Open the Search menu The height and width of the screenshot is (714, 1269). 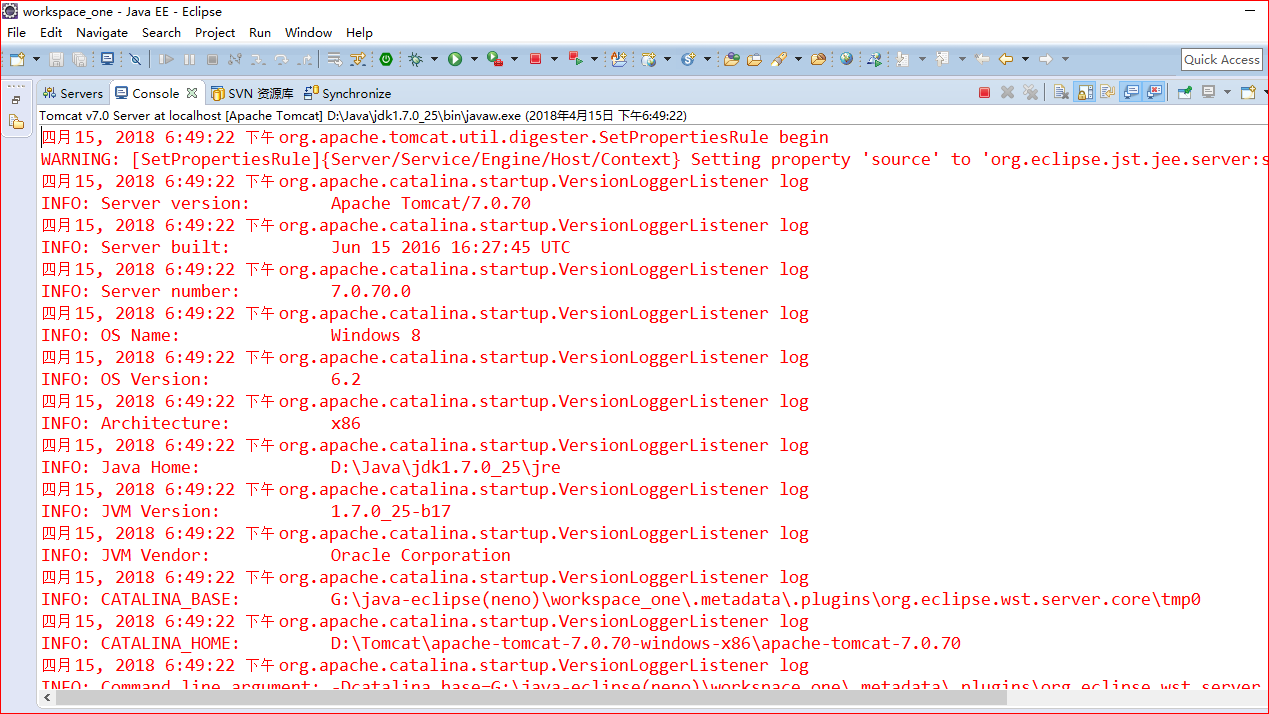click(161, 32)
